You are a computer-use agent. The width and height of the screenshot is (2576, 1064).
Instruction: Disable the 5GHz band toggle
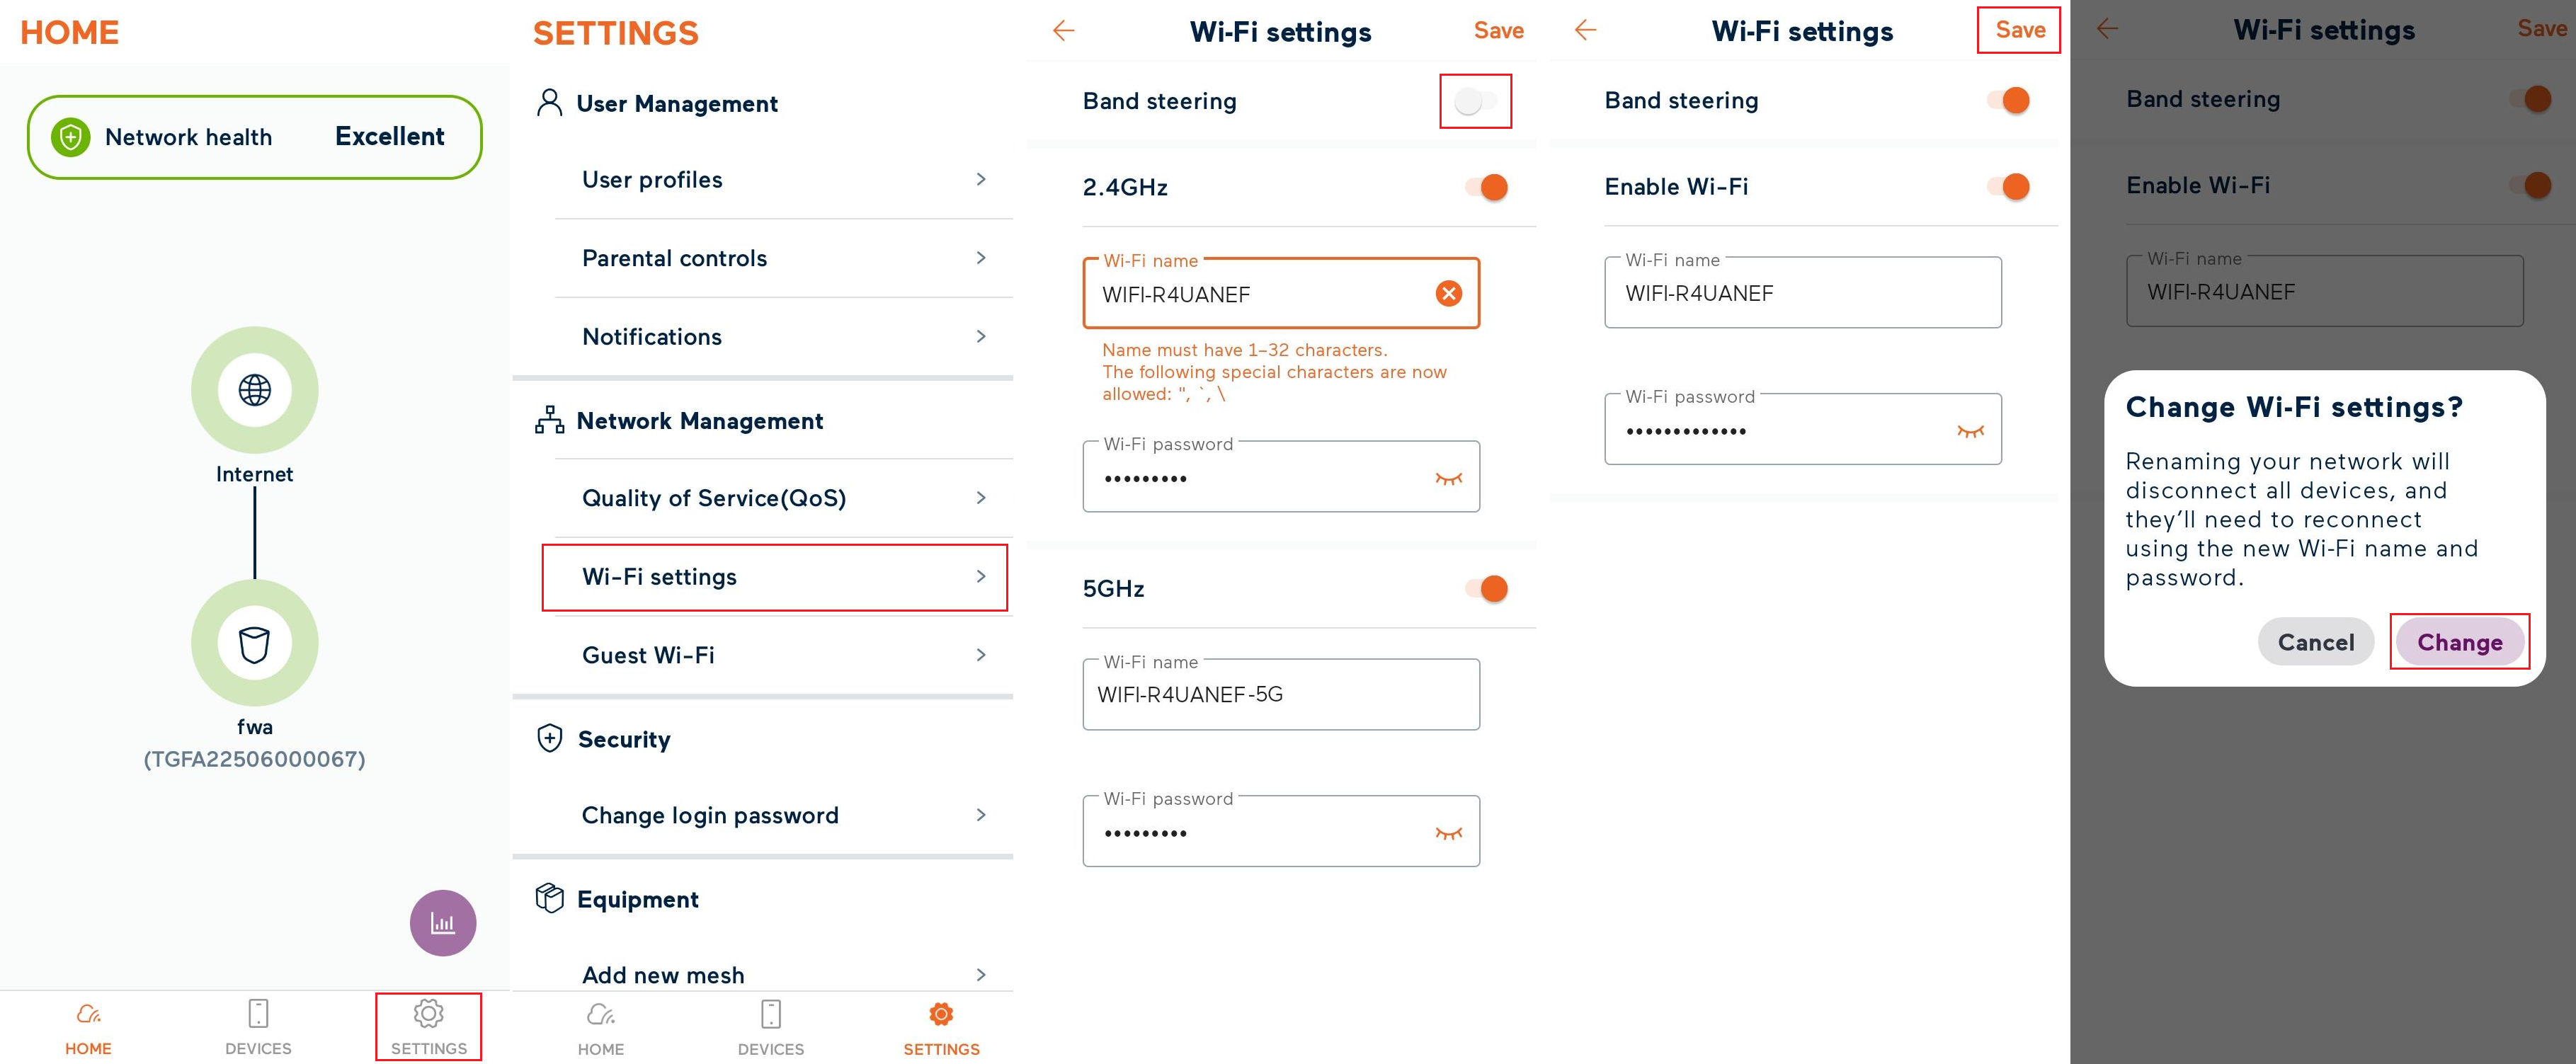(x=1483, y=588)
